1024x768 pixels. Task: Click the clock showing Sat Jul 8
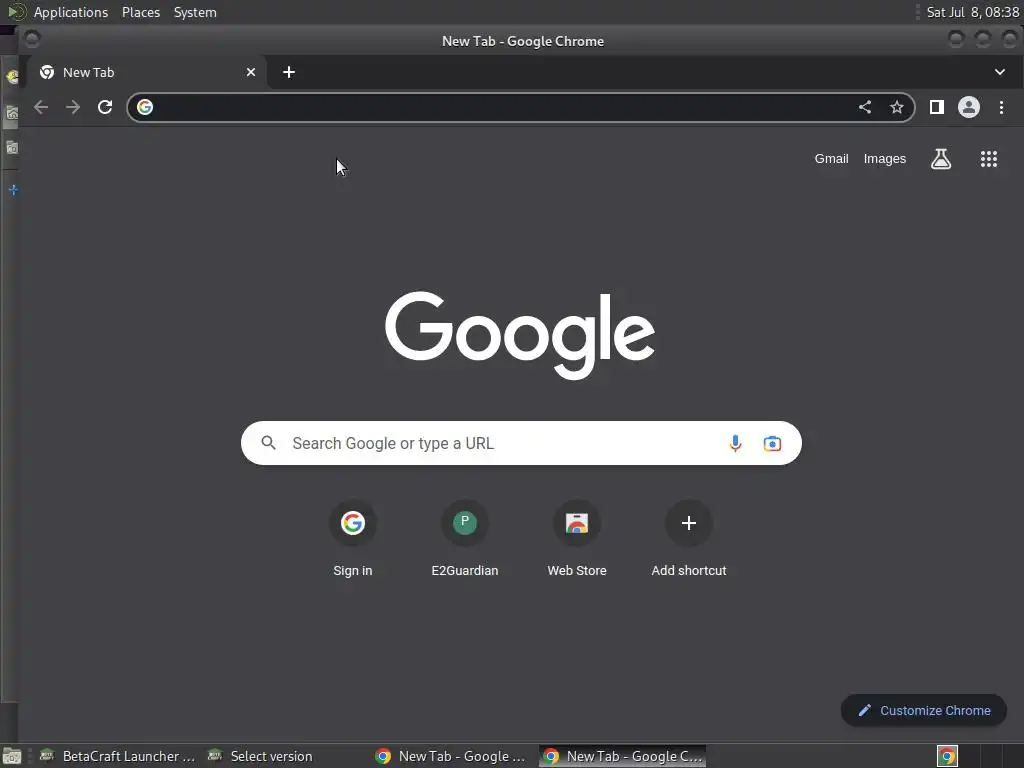tap(972, 12)
